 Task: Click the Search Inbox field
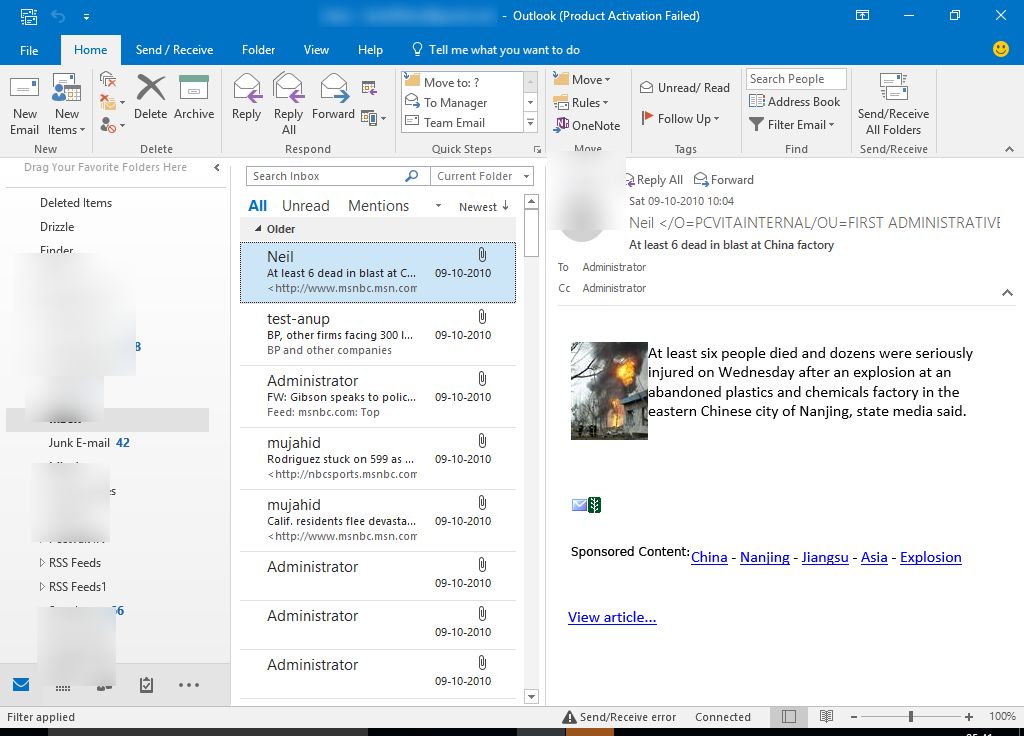pyautogui.click(x=327, y=176)
